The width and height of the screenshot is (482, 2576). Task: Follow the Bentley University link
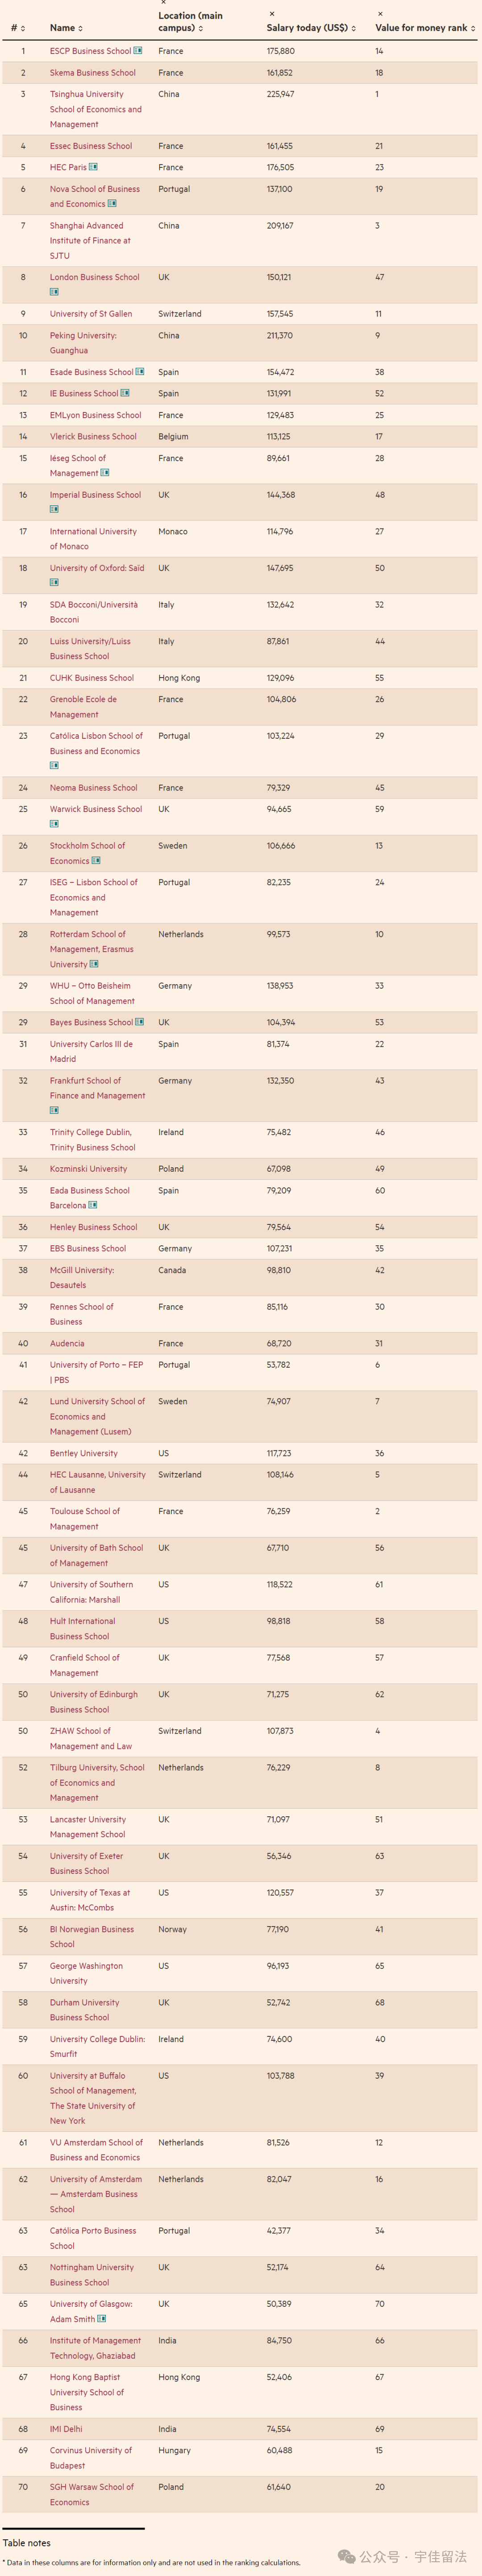(x=84, y=1454)
